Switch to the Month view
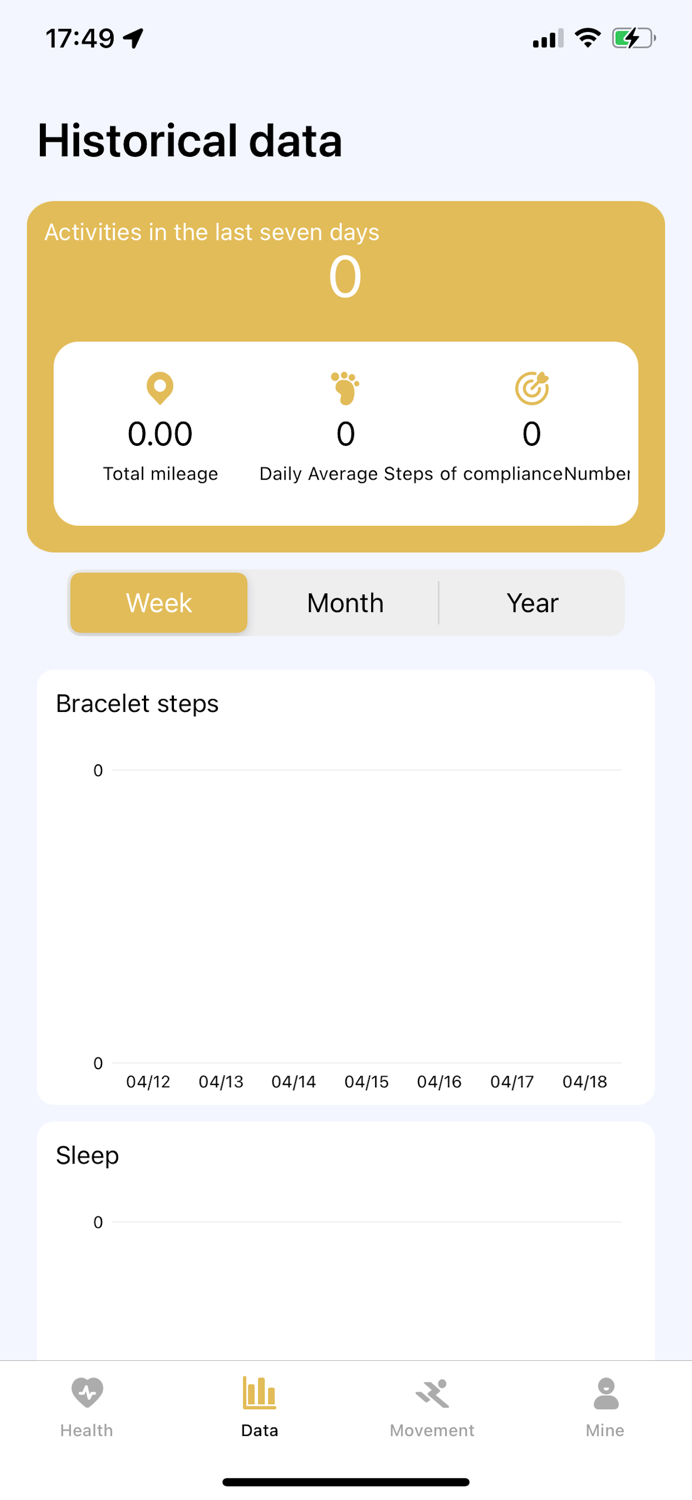 tap(345, 603)
